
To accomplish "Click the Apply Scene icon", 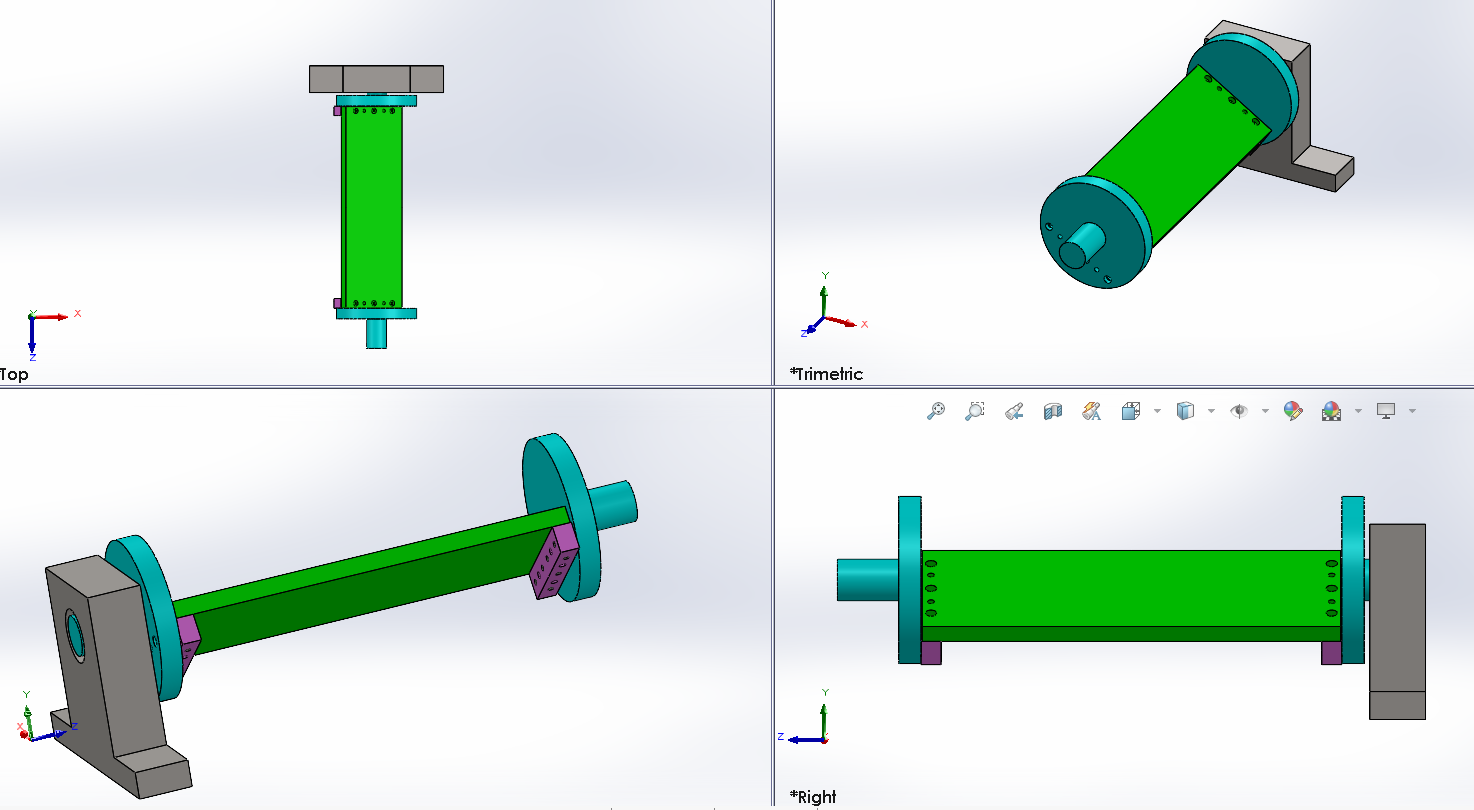I will (1331, 411).
